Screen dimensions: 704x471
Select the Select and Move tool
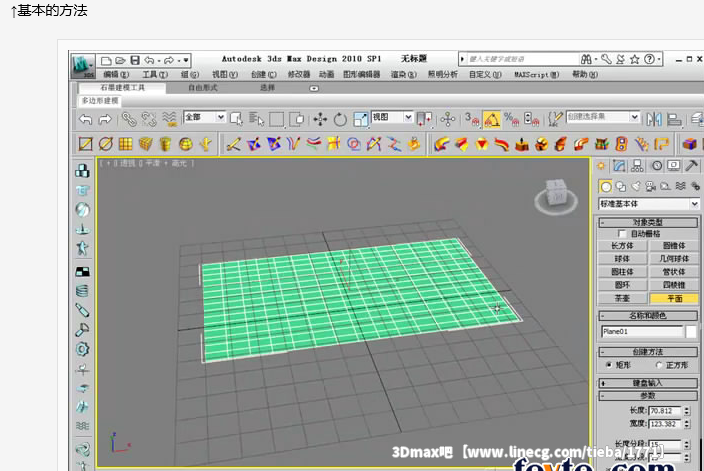(x=320, y=119)
